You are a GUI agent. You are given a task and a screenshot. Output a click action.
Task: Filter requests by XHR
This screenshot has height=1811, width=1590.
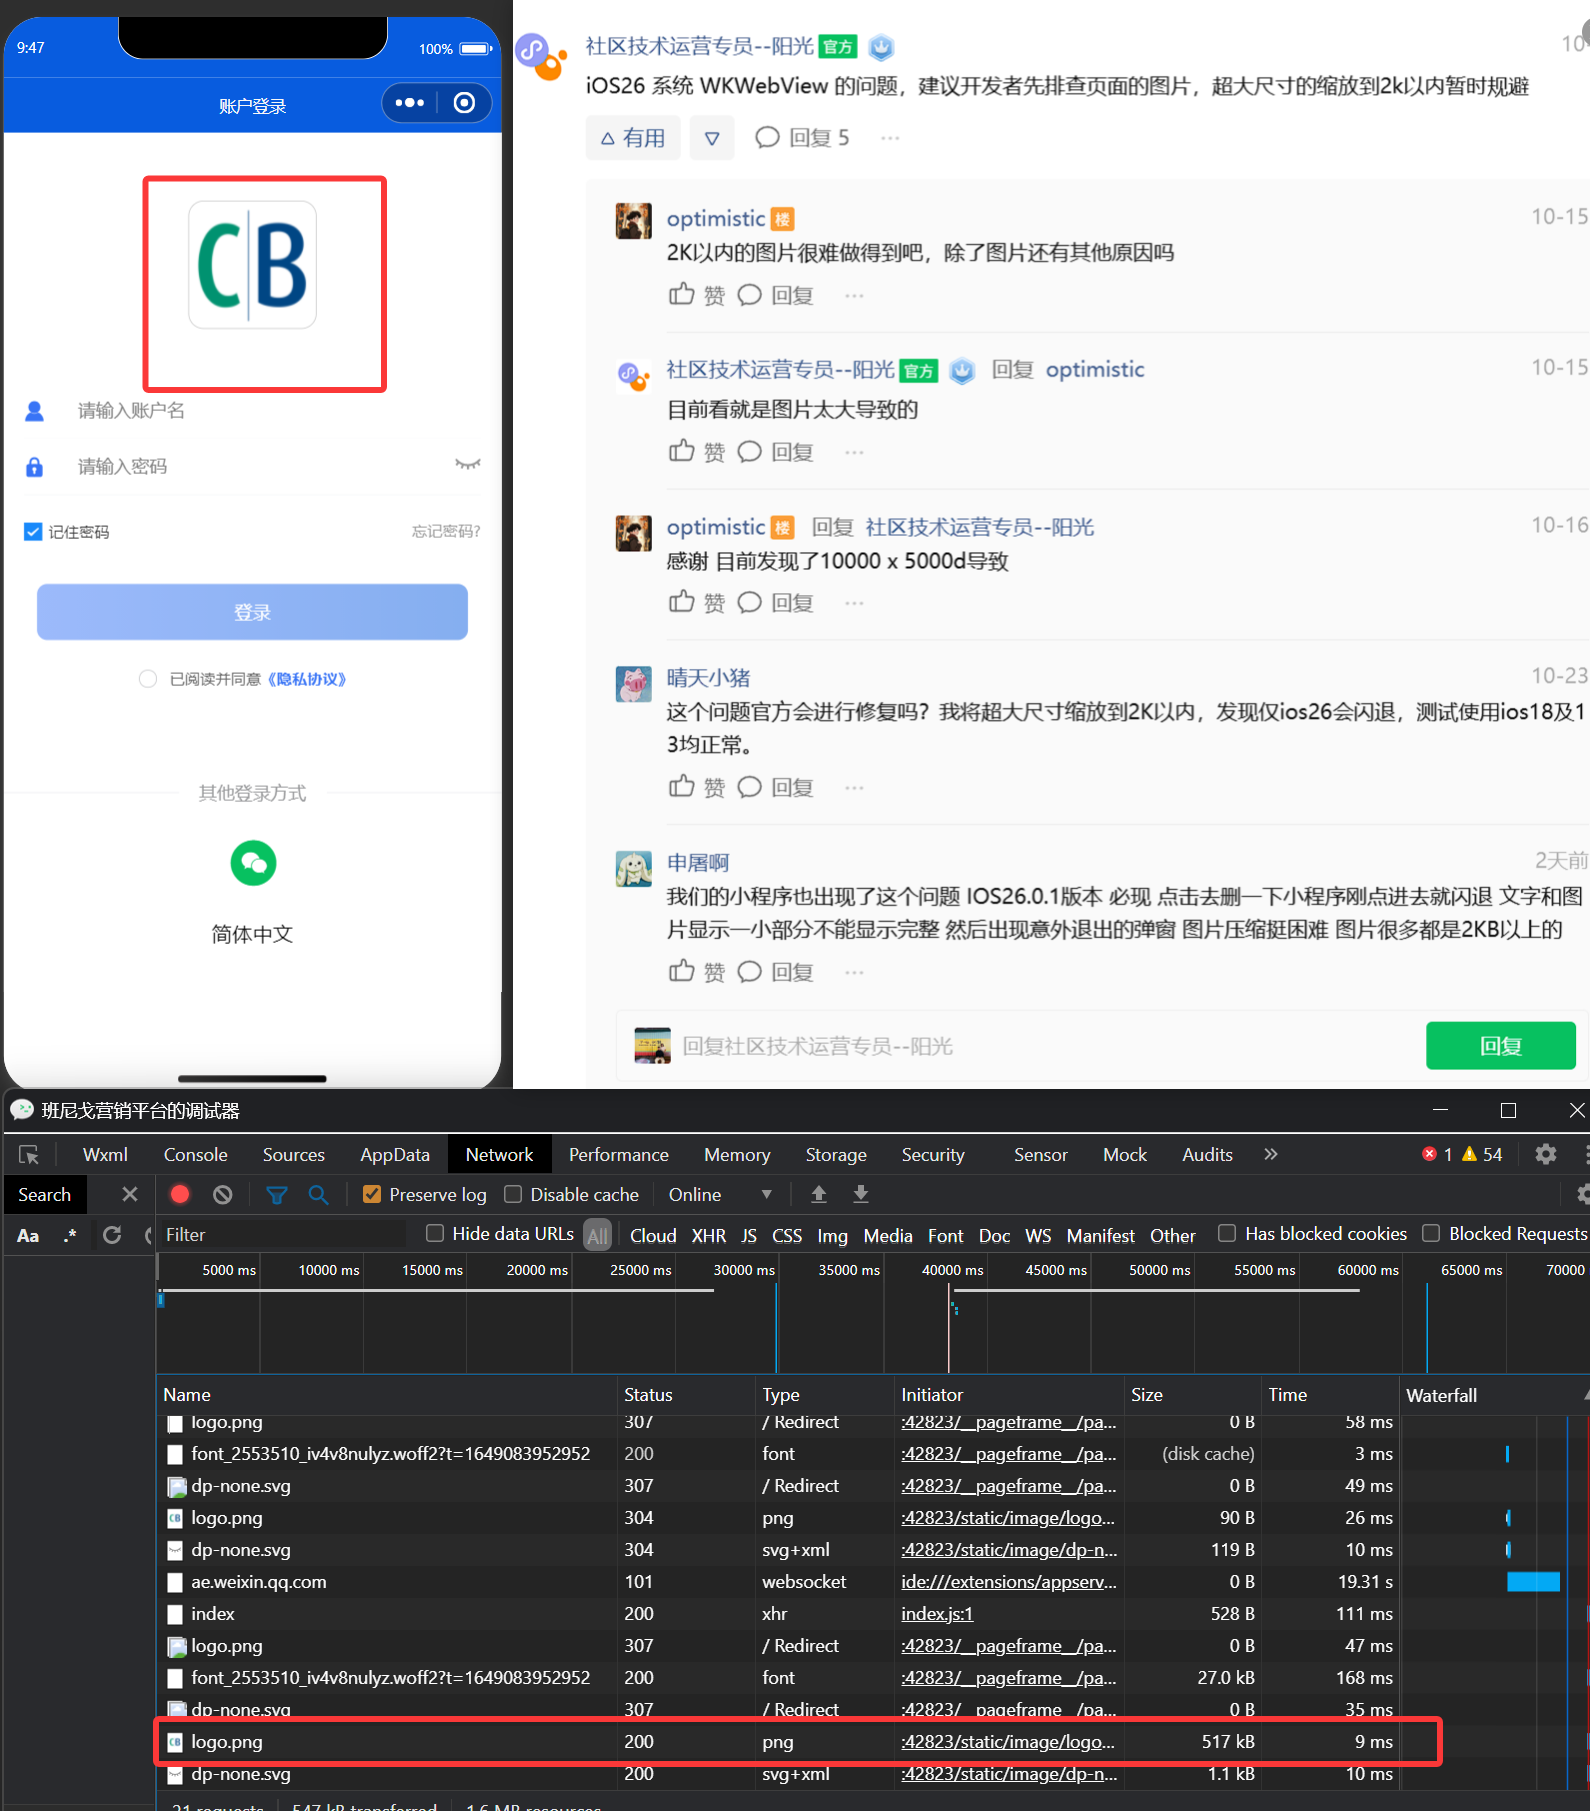point(709,1235)
